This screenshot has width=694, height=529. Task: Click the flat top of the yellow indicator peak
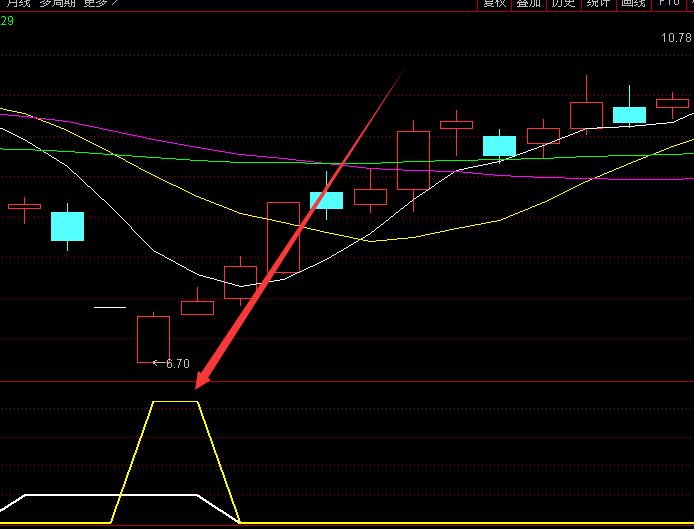175,402
